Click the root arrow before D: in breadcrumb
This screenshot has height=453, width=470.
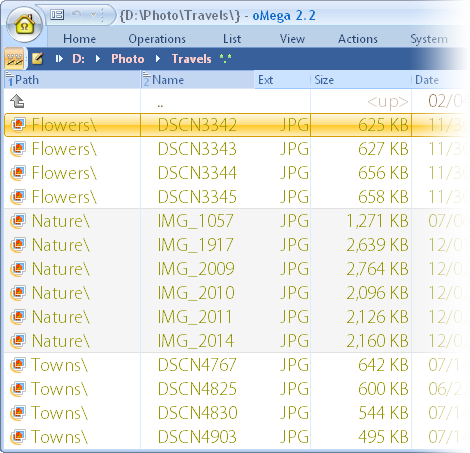59,59
